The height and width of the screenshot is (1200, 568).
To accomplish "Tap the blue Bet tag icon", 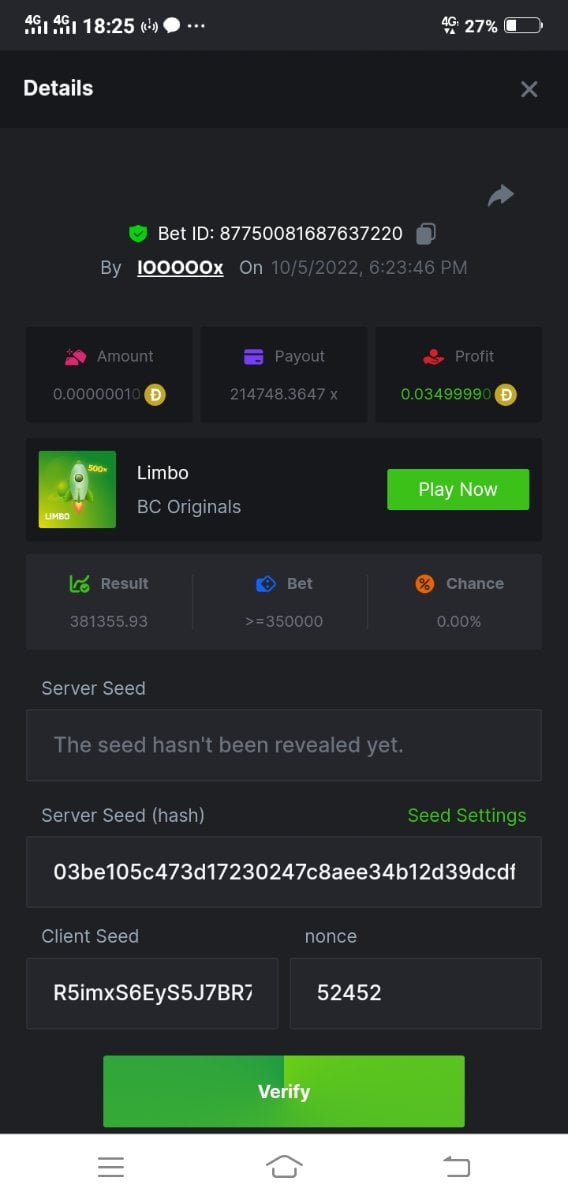I will coord(266,584).
